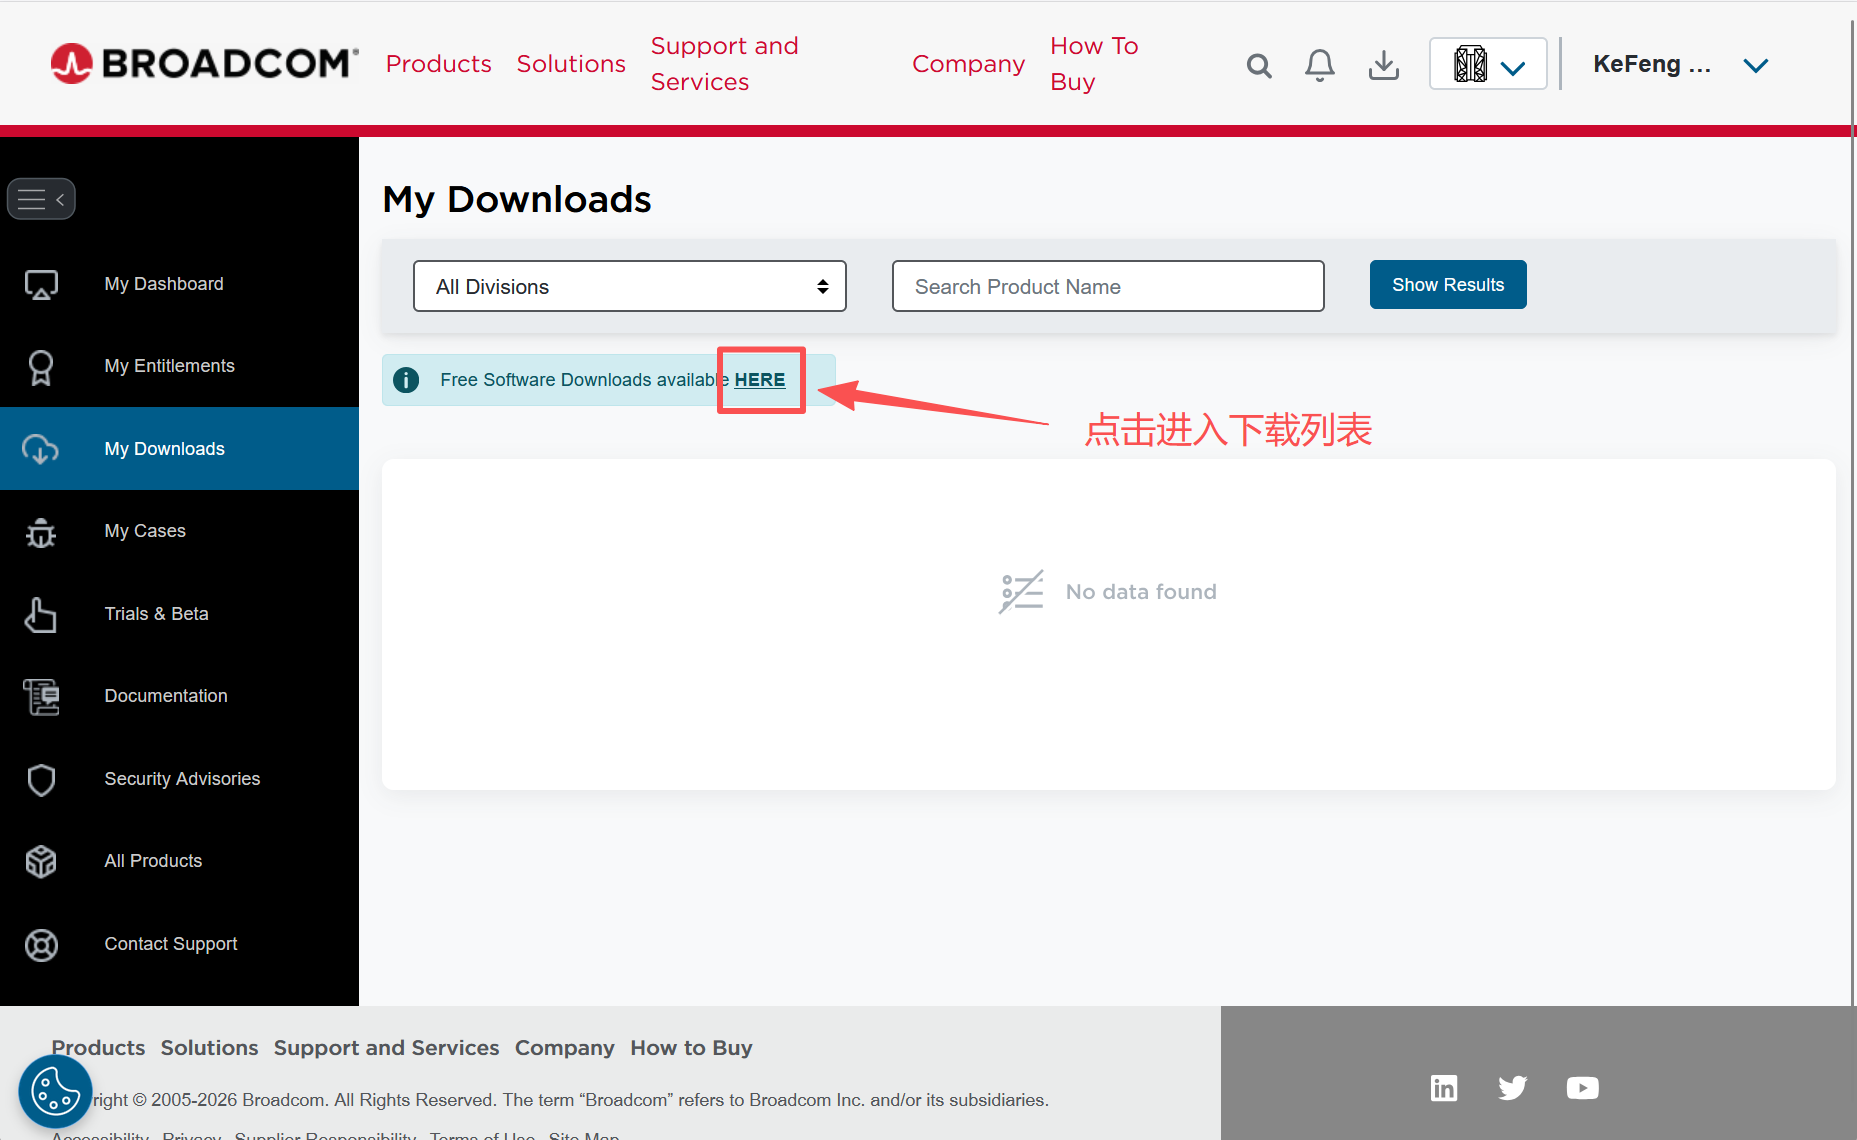Click the Documentation pages icon
The image size is (1857, 1140).
point(41,697)
